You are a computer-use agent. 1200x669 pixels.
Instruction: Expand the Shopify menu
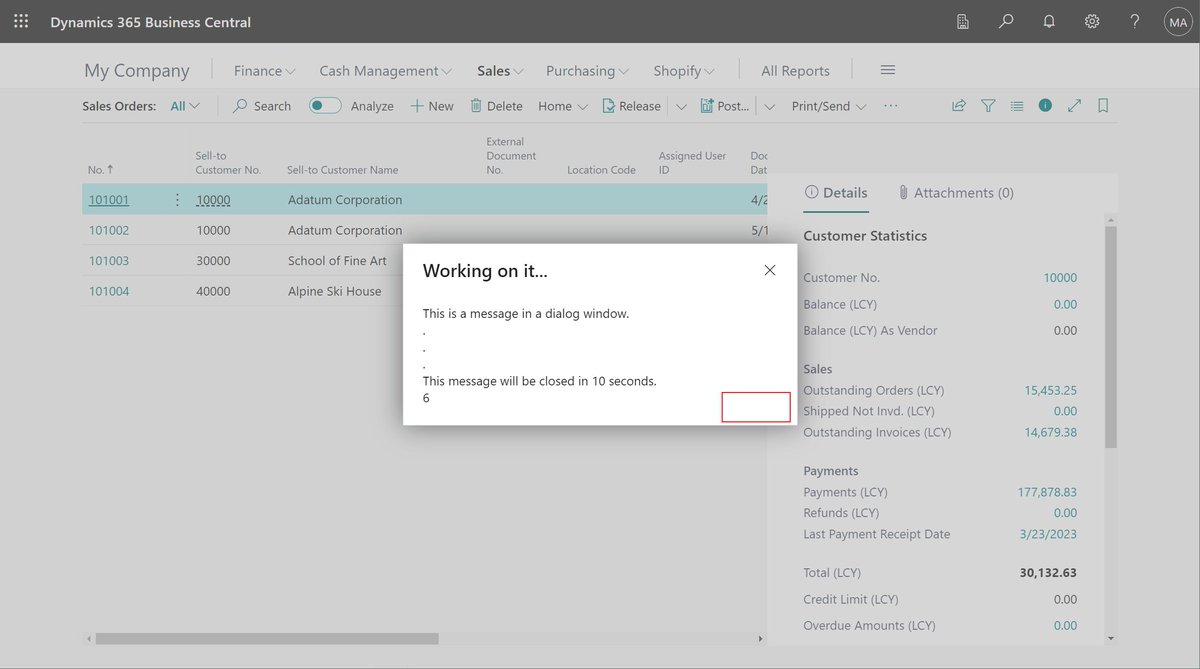pyautogui.click(x=685, y=71)
